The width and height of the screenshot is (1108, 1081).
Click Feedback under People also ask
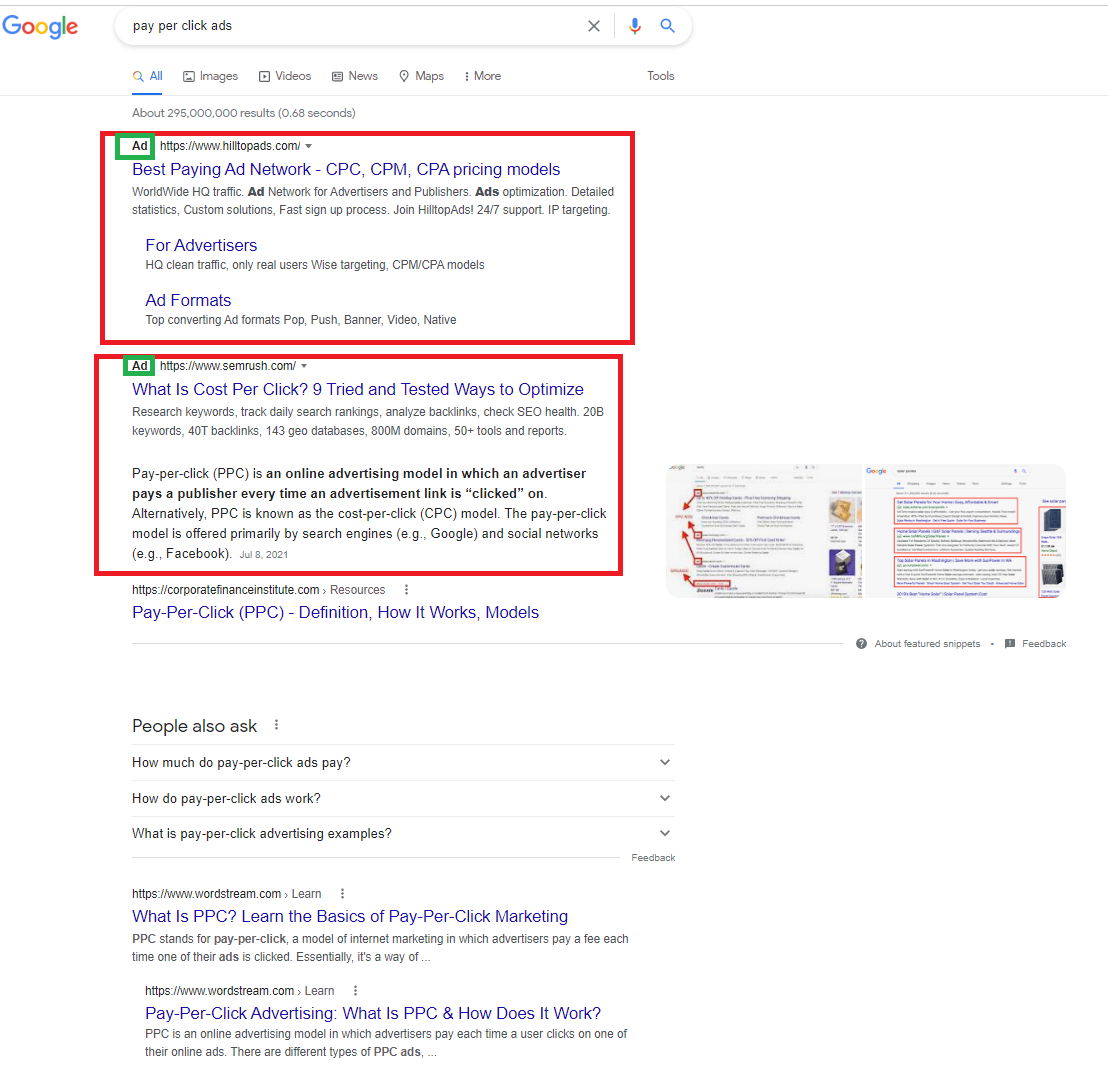[x=653, y=858]
